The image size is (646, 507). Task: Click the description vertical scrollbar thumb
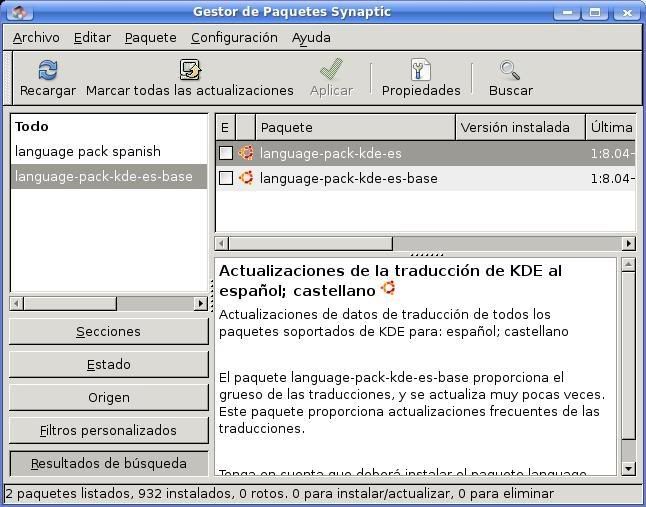click(x=628, y=355)
